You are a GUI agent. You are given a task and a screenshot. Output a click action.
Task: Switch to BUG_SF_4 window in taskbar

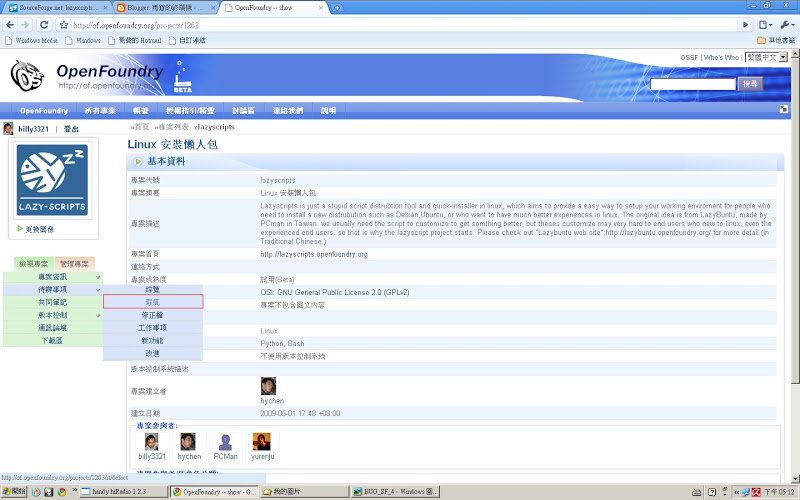pos(395,491)
